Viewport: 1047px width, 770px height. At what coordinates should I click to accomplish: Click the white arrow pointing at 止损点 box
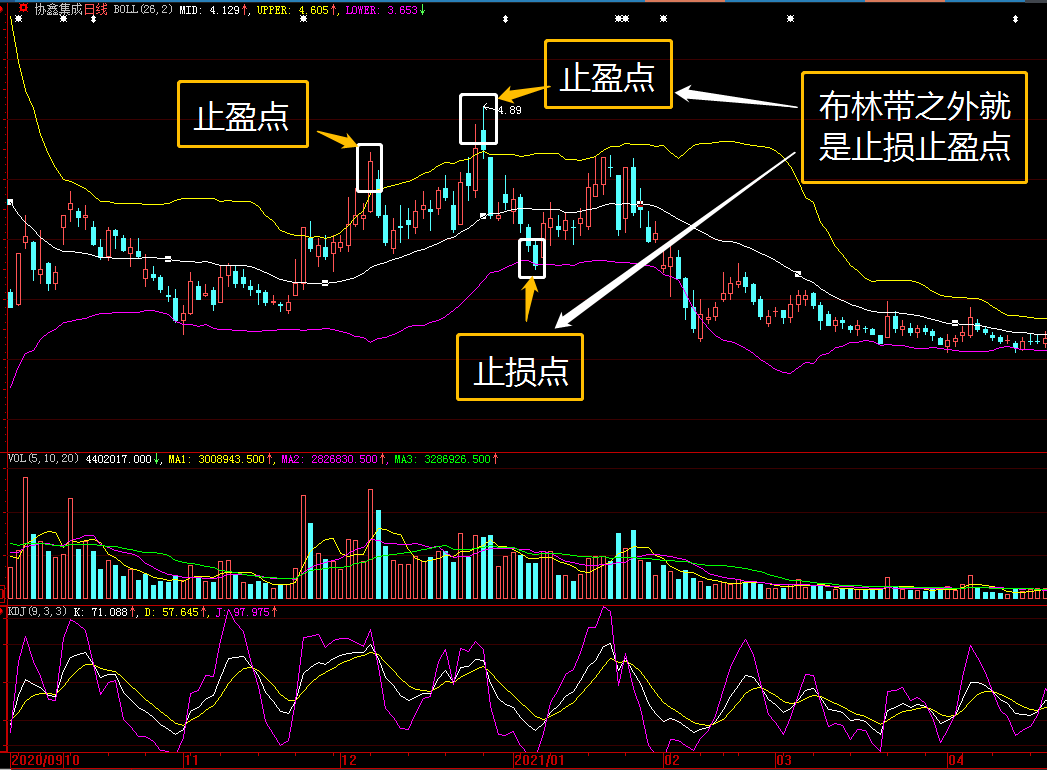point(674,240)
